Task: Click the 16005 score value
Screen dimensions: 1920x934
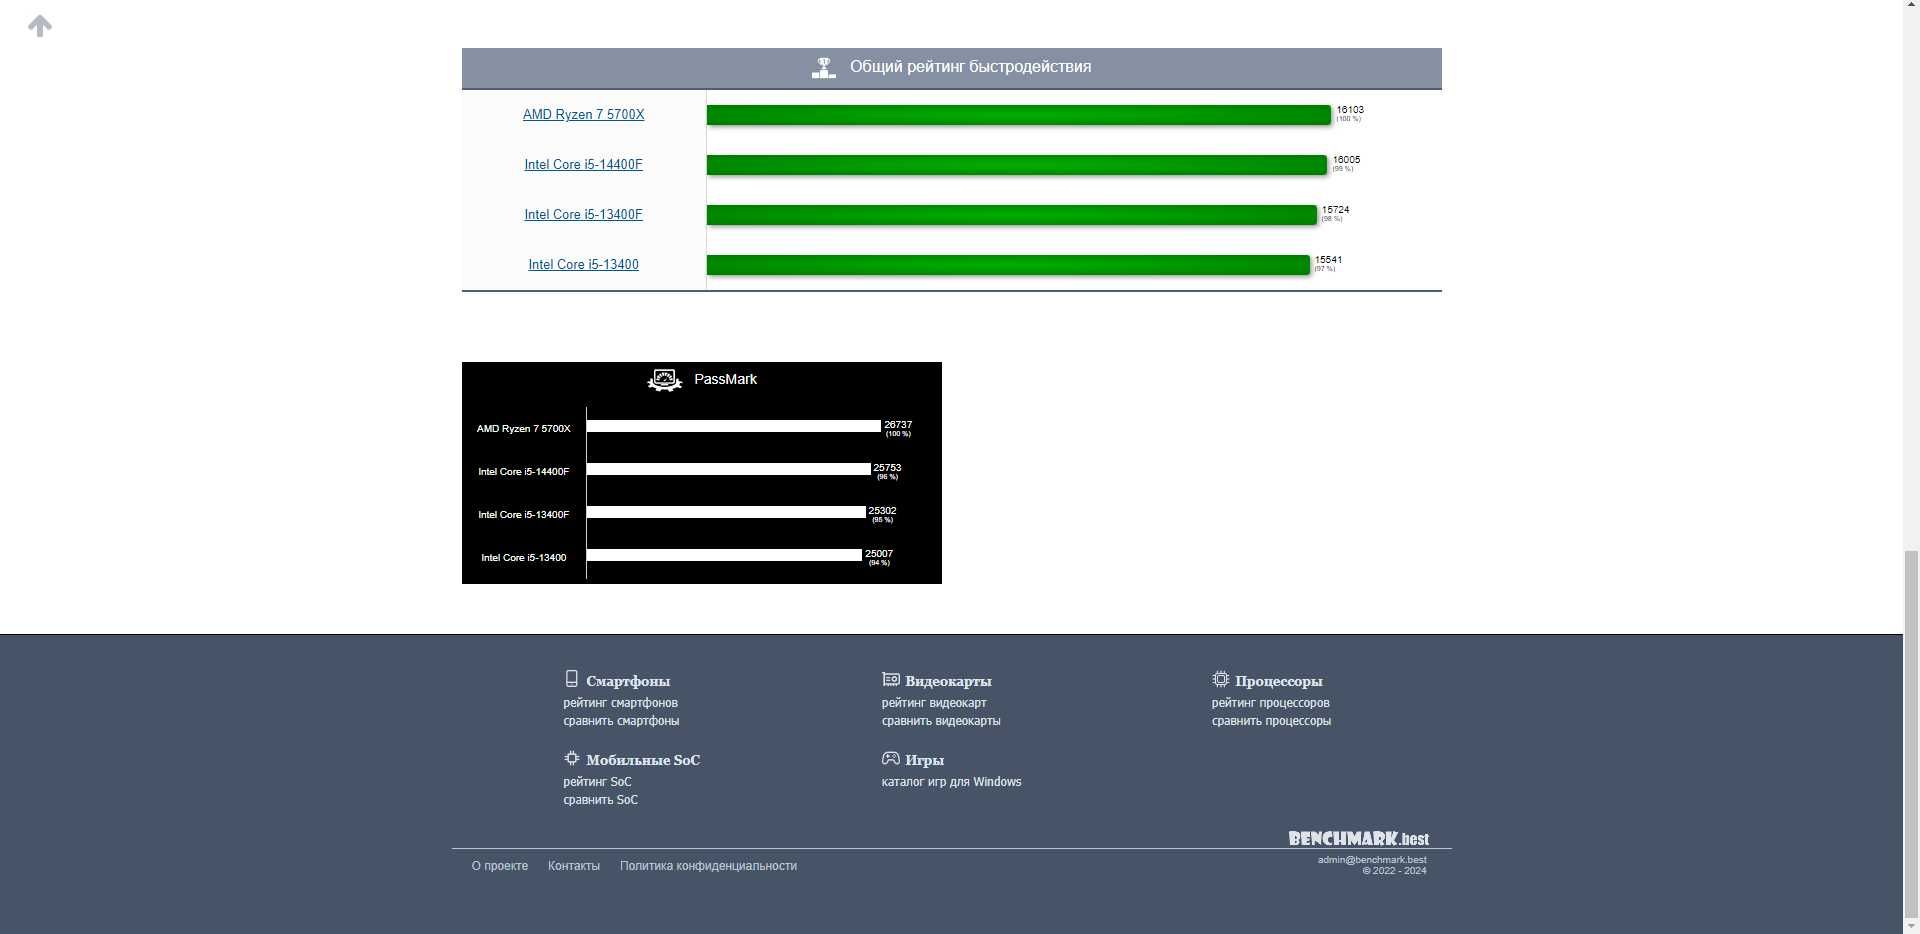Action: [x=1346, y=160]
